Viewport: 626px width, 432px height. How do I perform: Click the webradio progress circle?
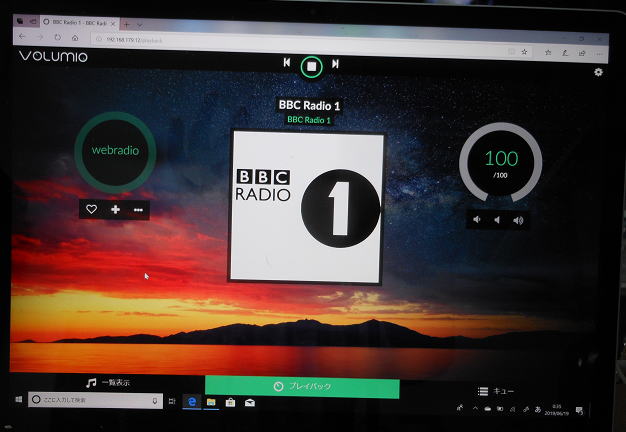click(115, 152)
